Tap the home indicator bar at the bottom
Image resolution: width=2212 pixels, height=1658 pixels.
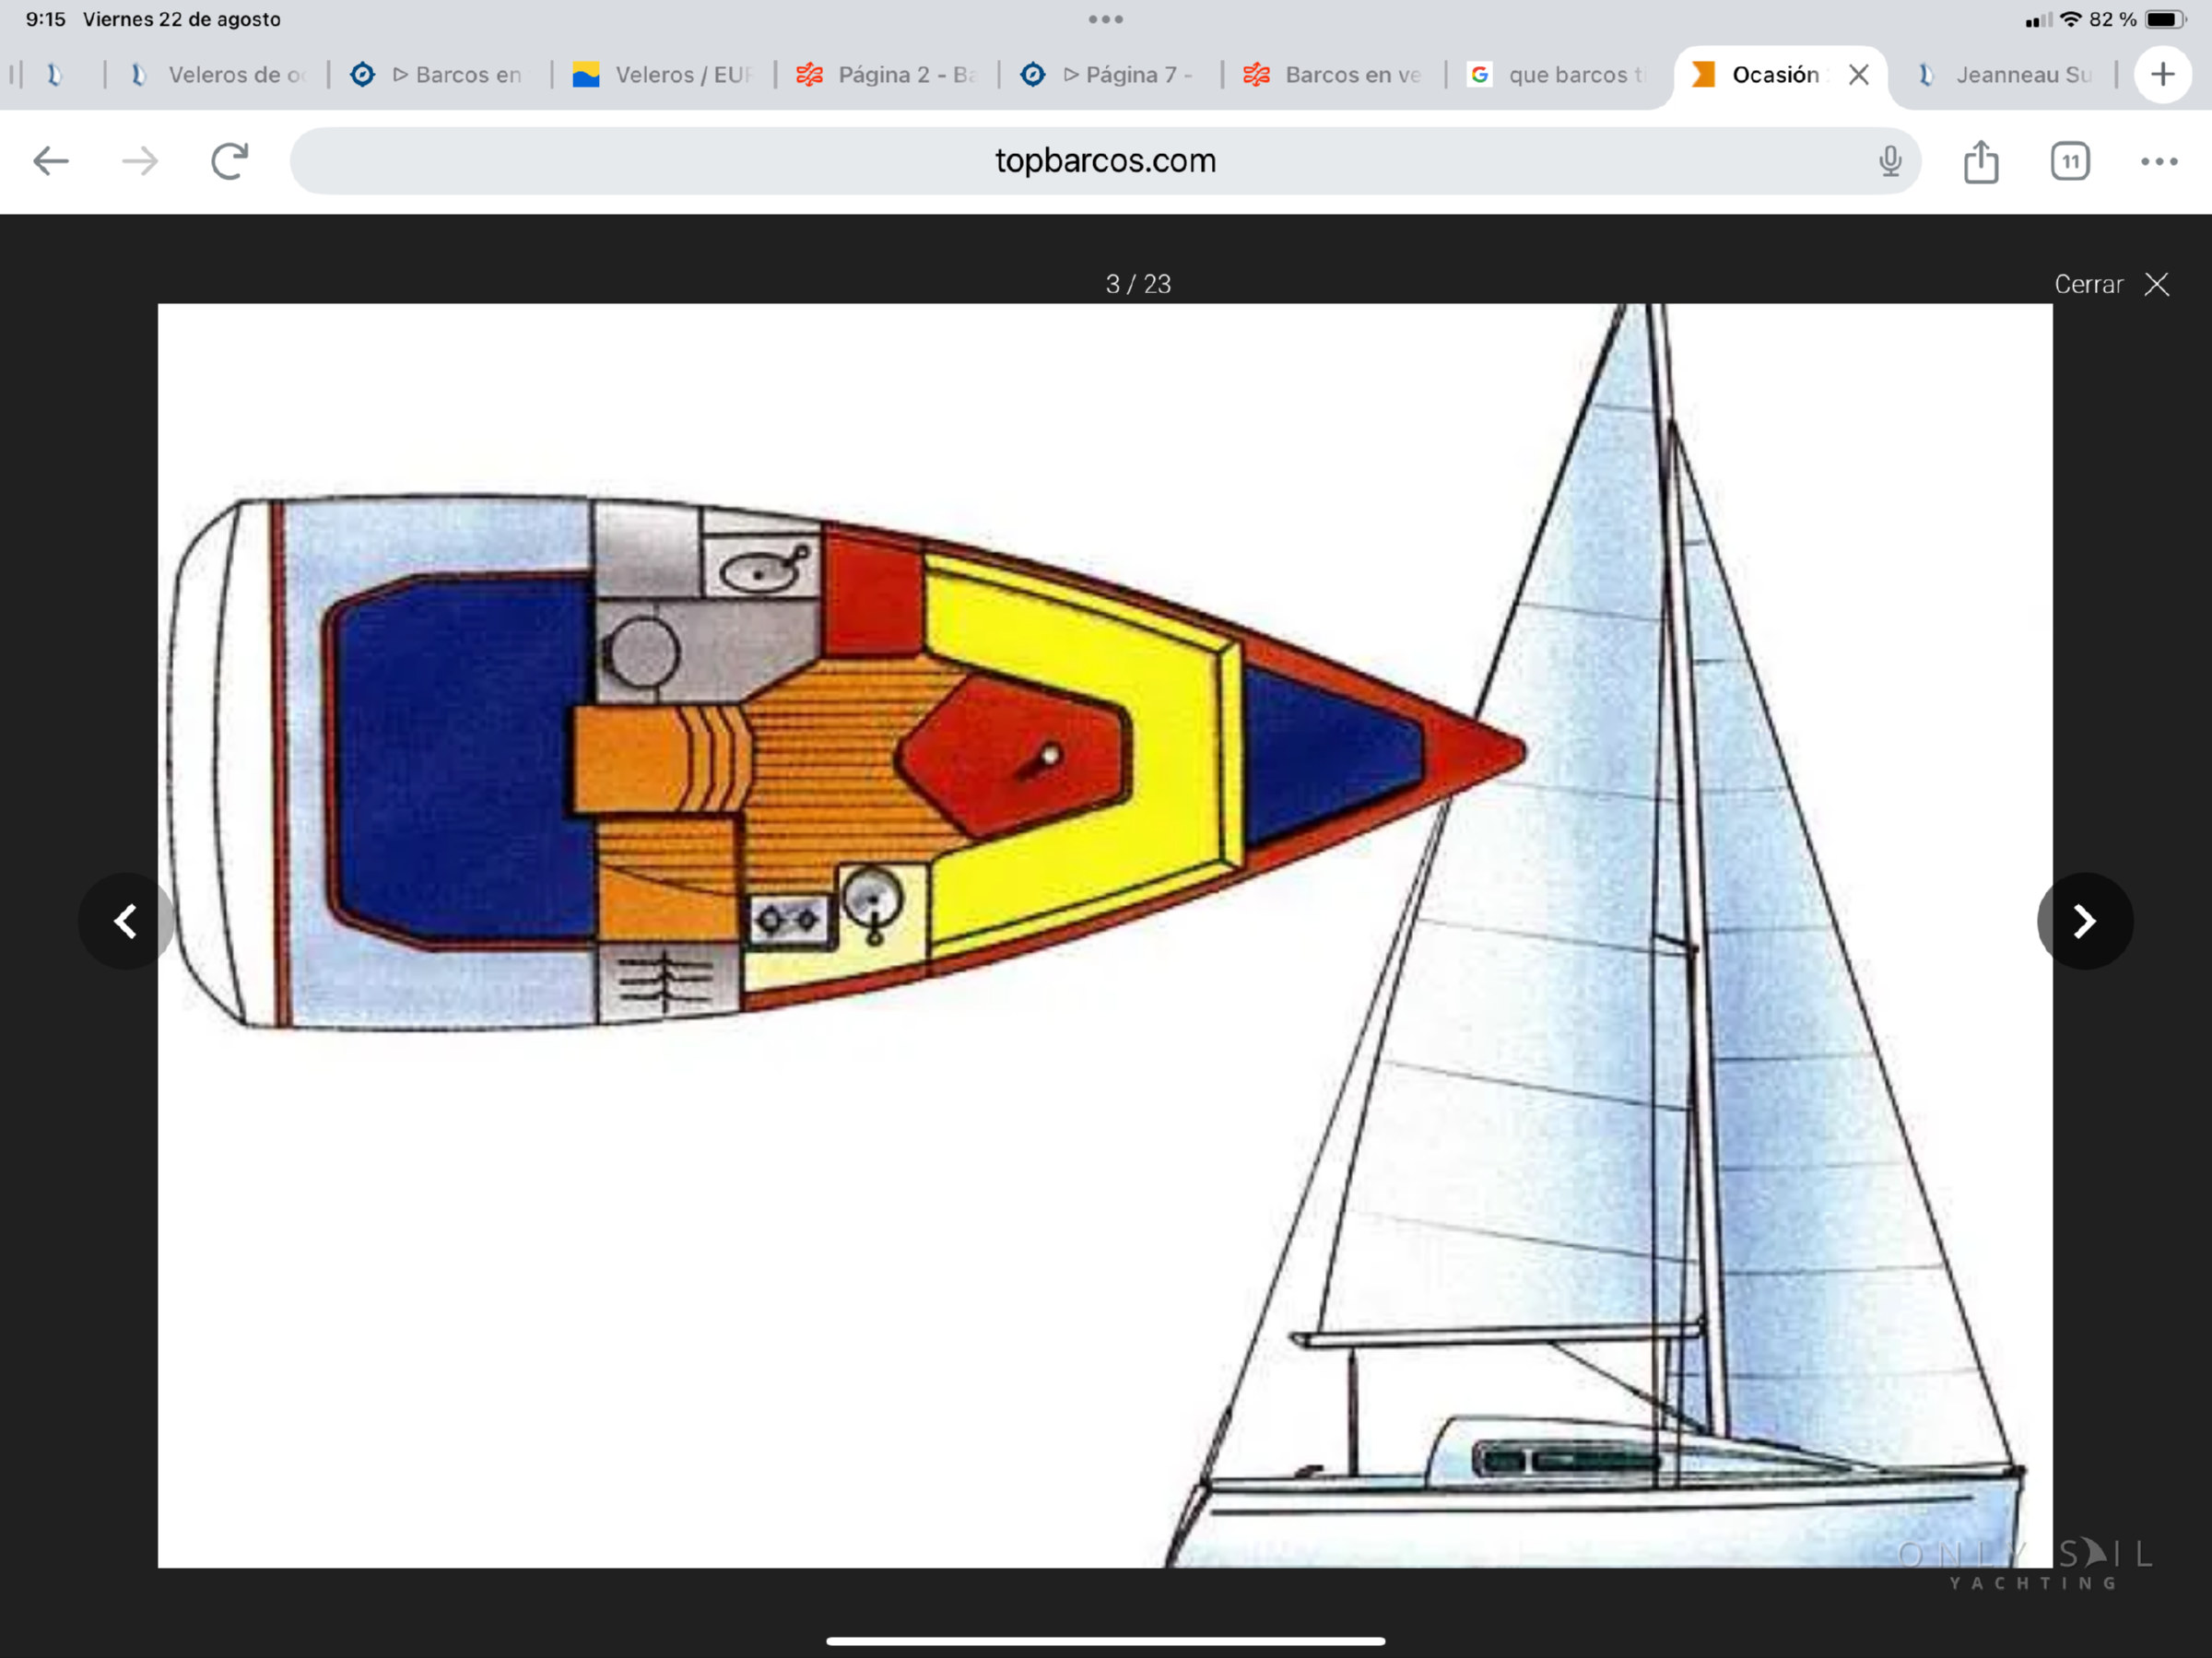1105,1641
